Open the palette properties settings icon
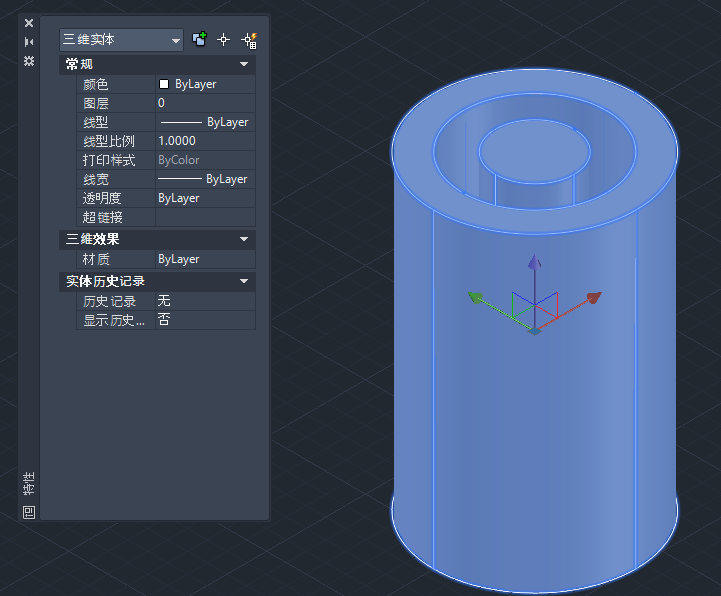 coord(29,61)
